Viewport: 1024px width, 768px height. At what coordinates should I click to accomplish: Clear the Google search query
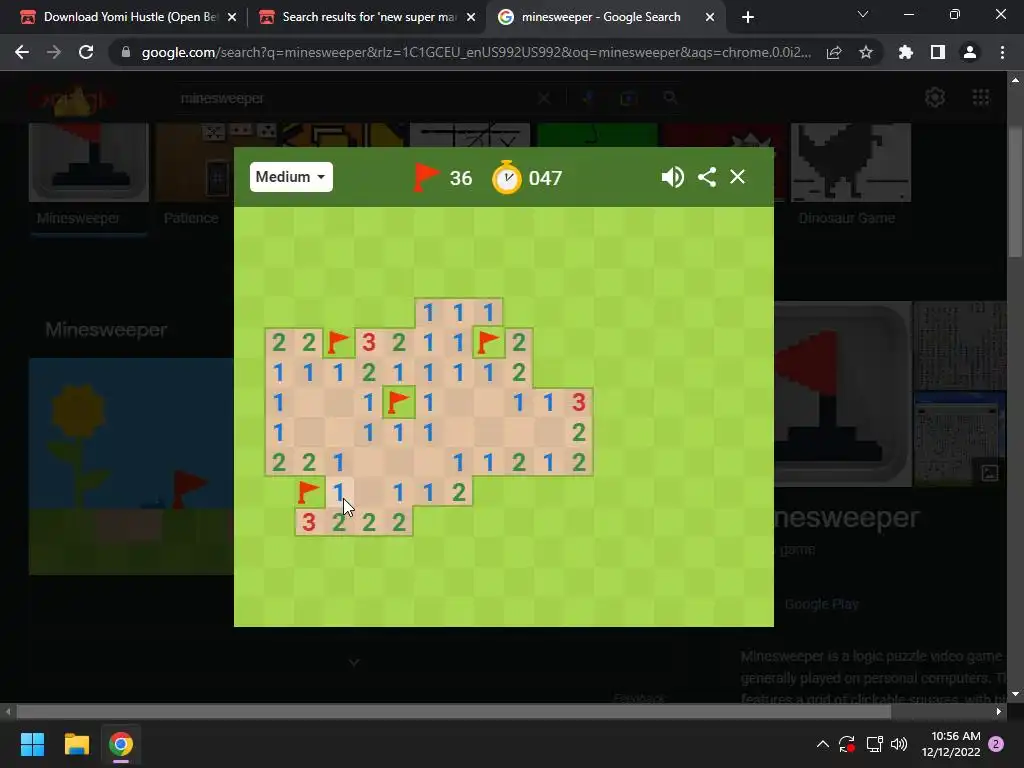(x=543, y=98)
